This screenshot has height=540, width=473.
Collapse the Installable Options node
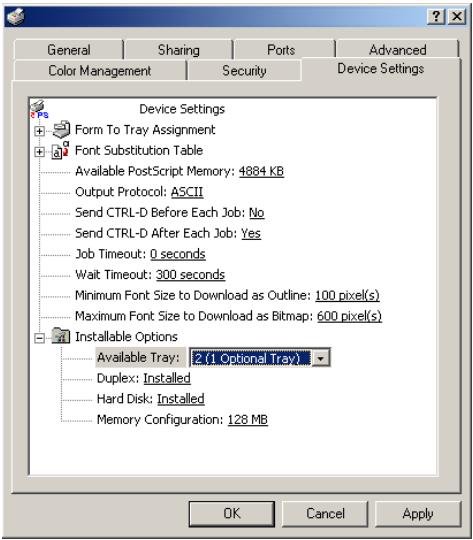[40, 338]
